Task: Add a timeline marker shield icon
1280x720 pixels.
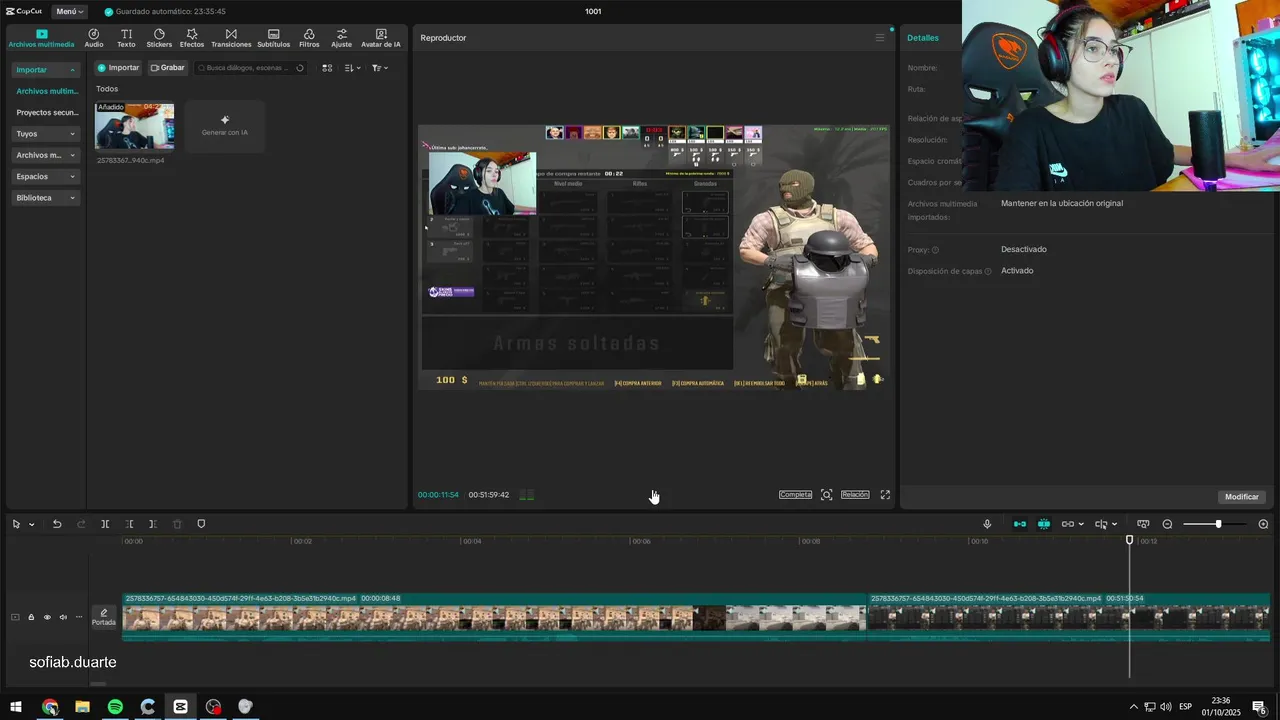Action: pyautogui.click(x=201, y=524)
